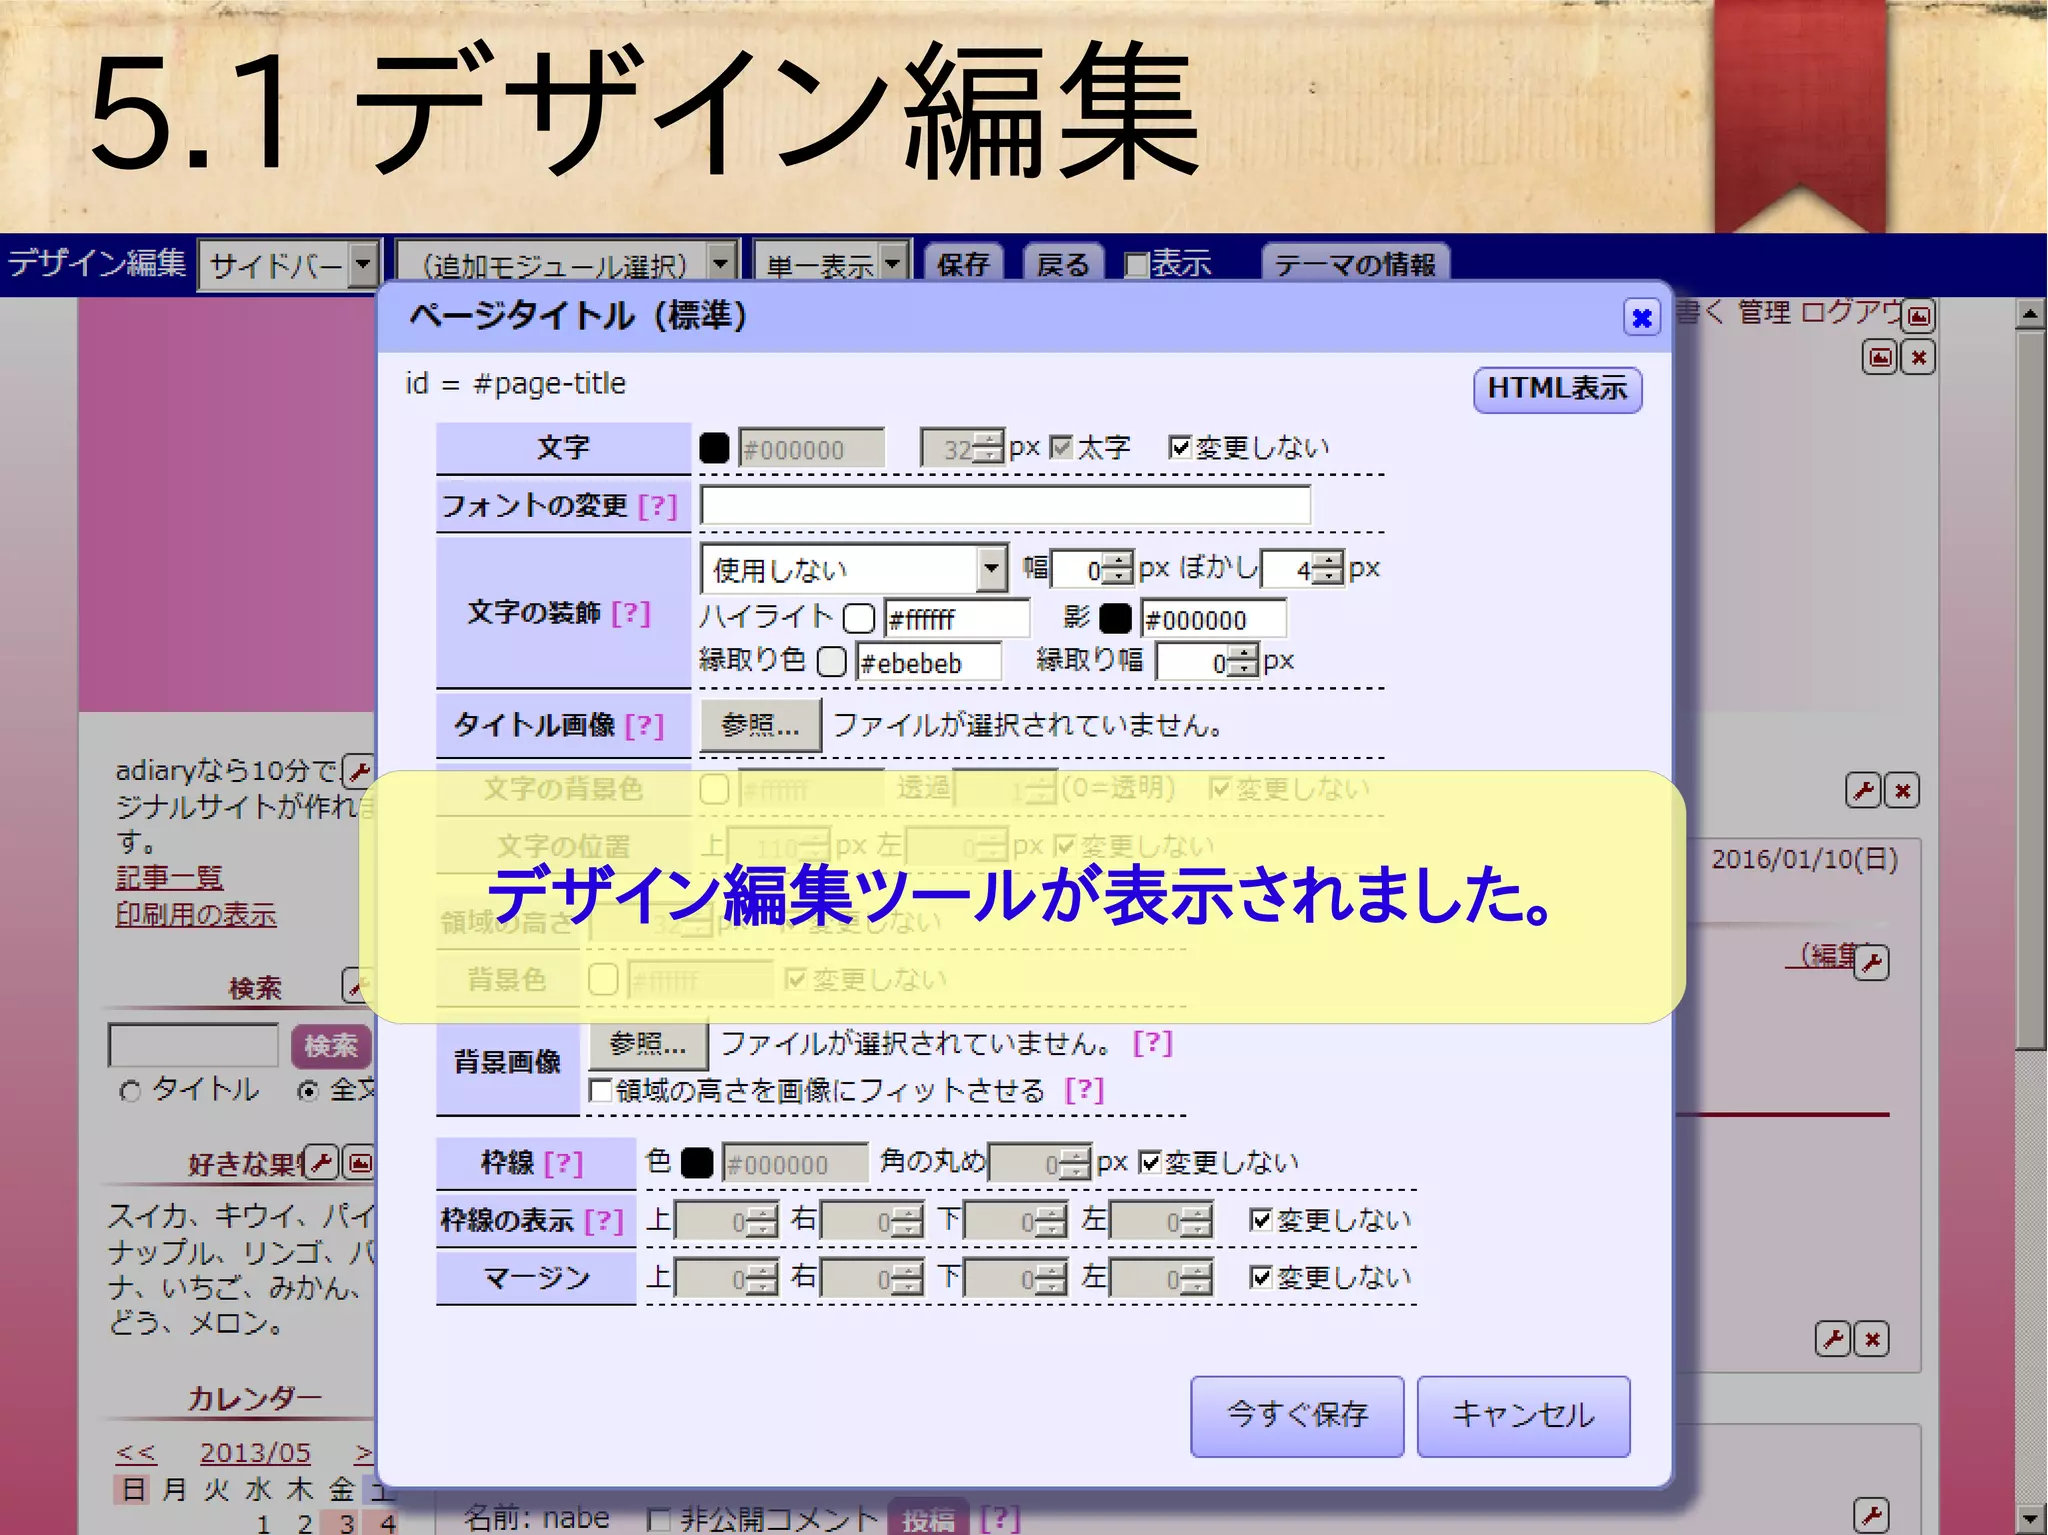Click the HTML表示 button
The image size is (2048, 1535).
click(1557, 389)
